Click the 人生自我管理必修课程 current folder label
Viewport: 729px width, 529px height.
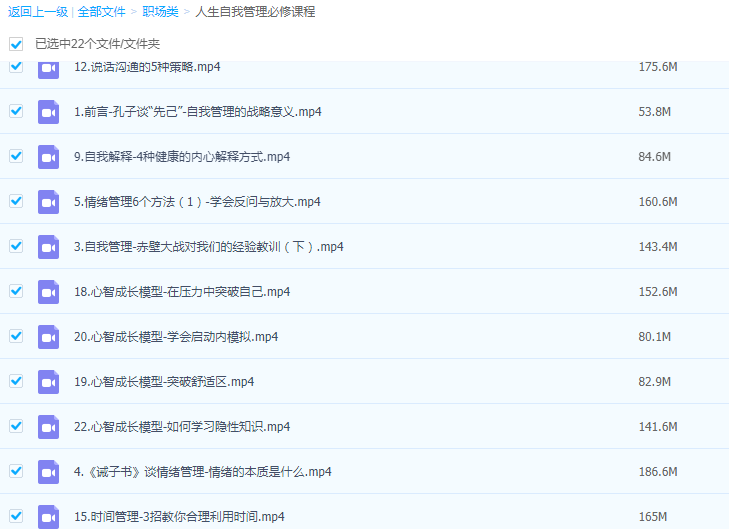254,12
